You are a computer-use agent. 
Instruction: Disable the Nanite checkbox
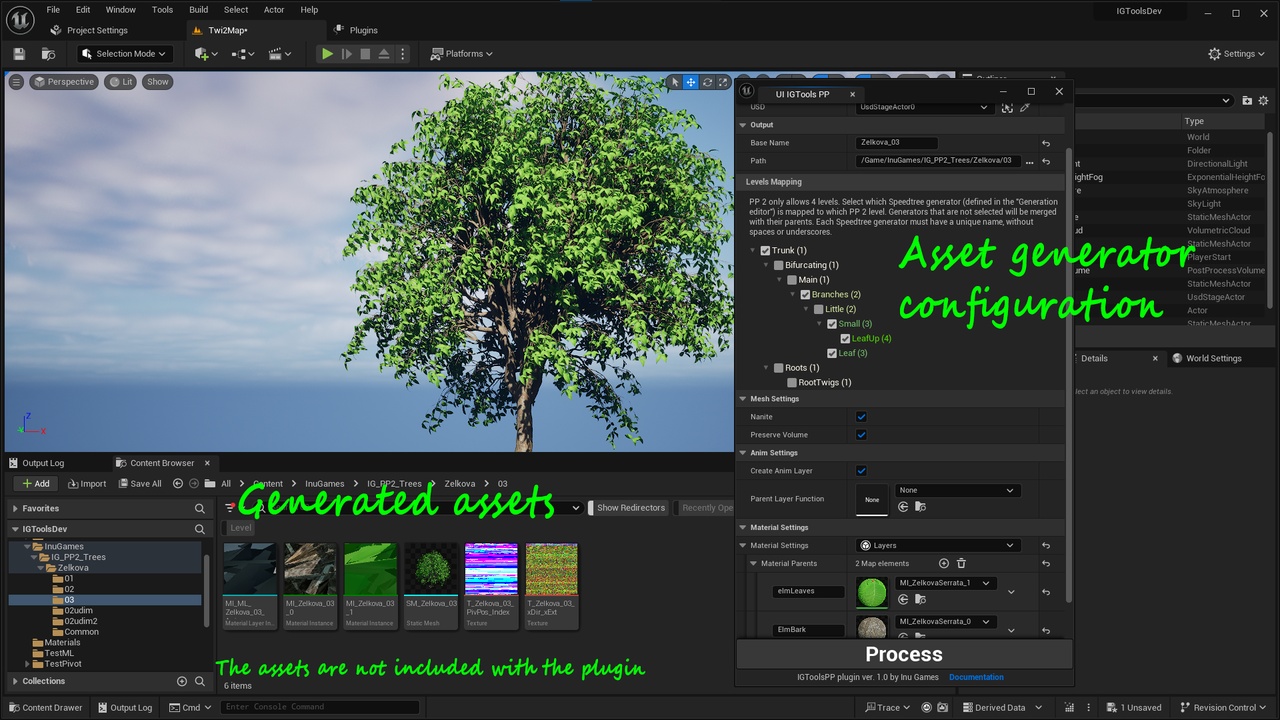[861, 417]
